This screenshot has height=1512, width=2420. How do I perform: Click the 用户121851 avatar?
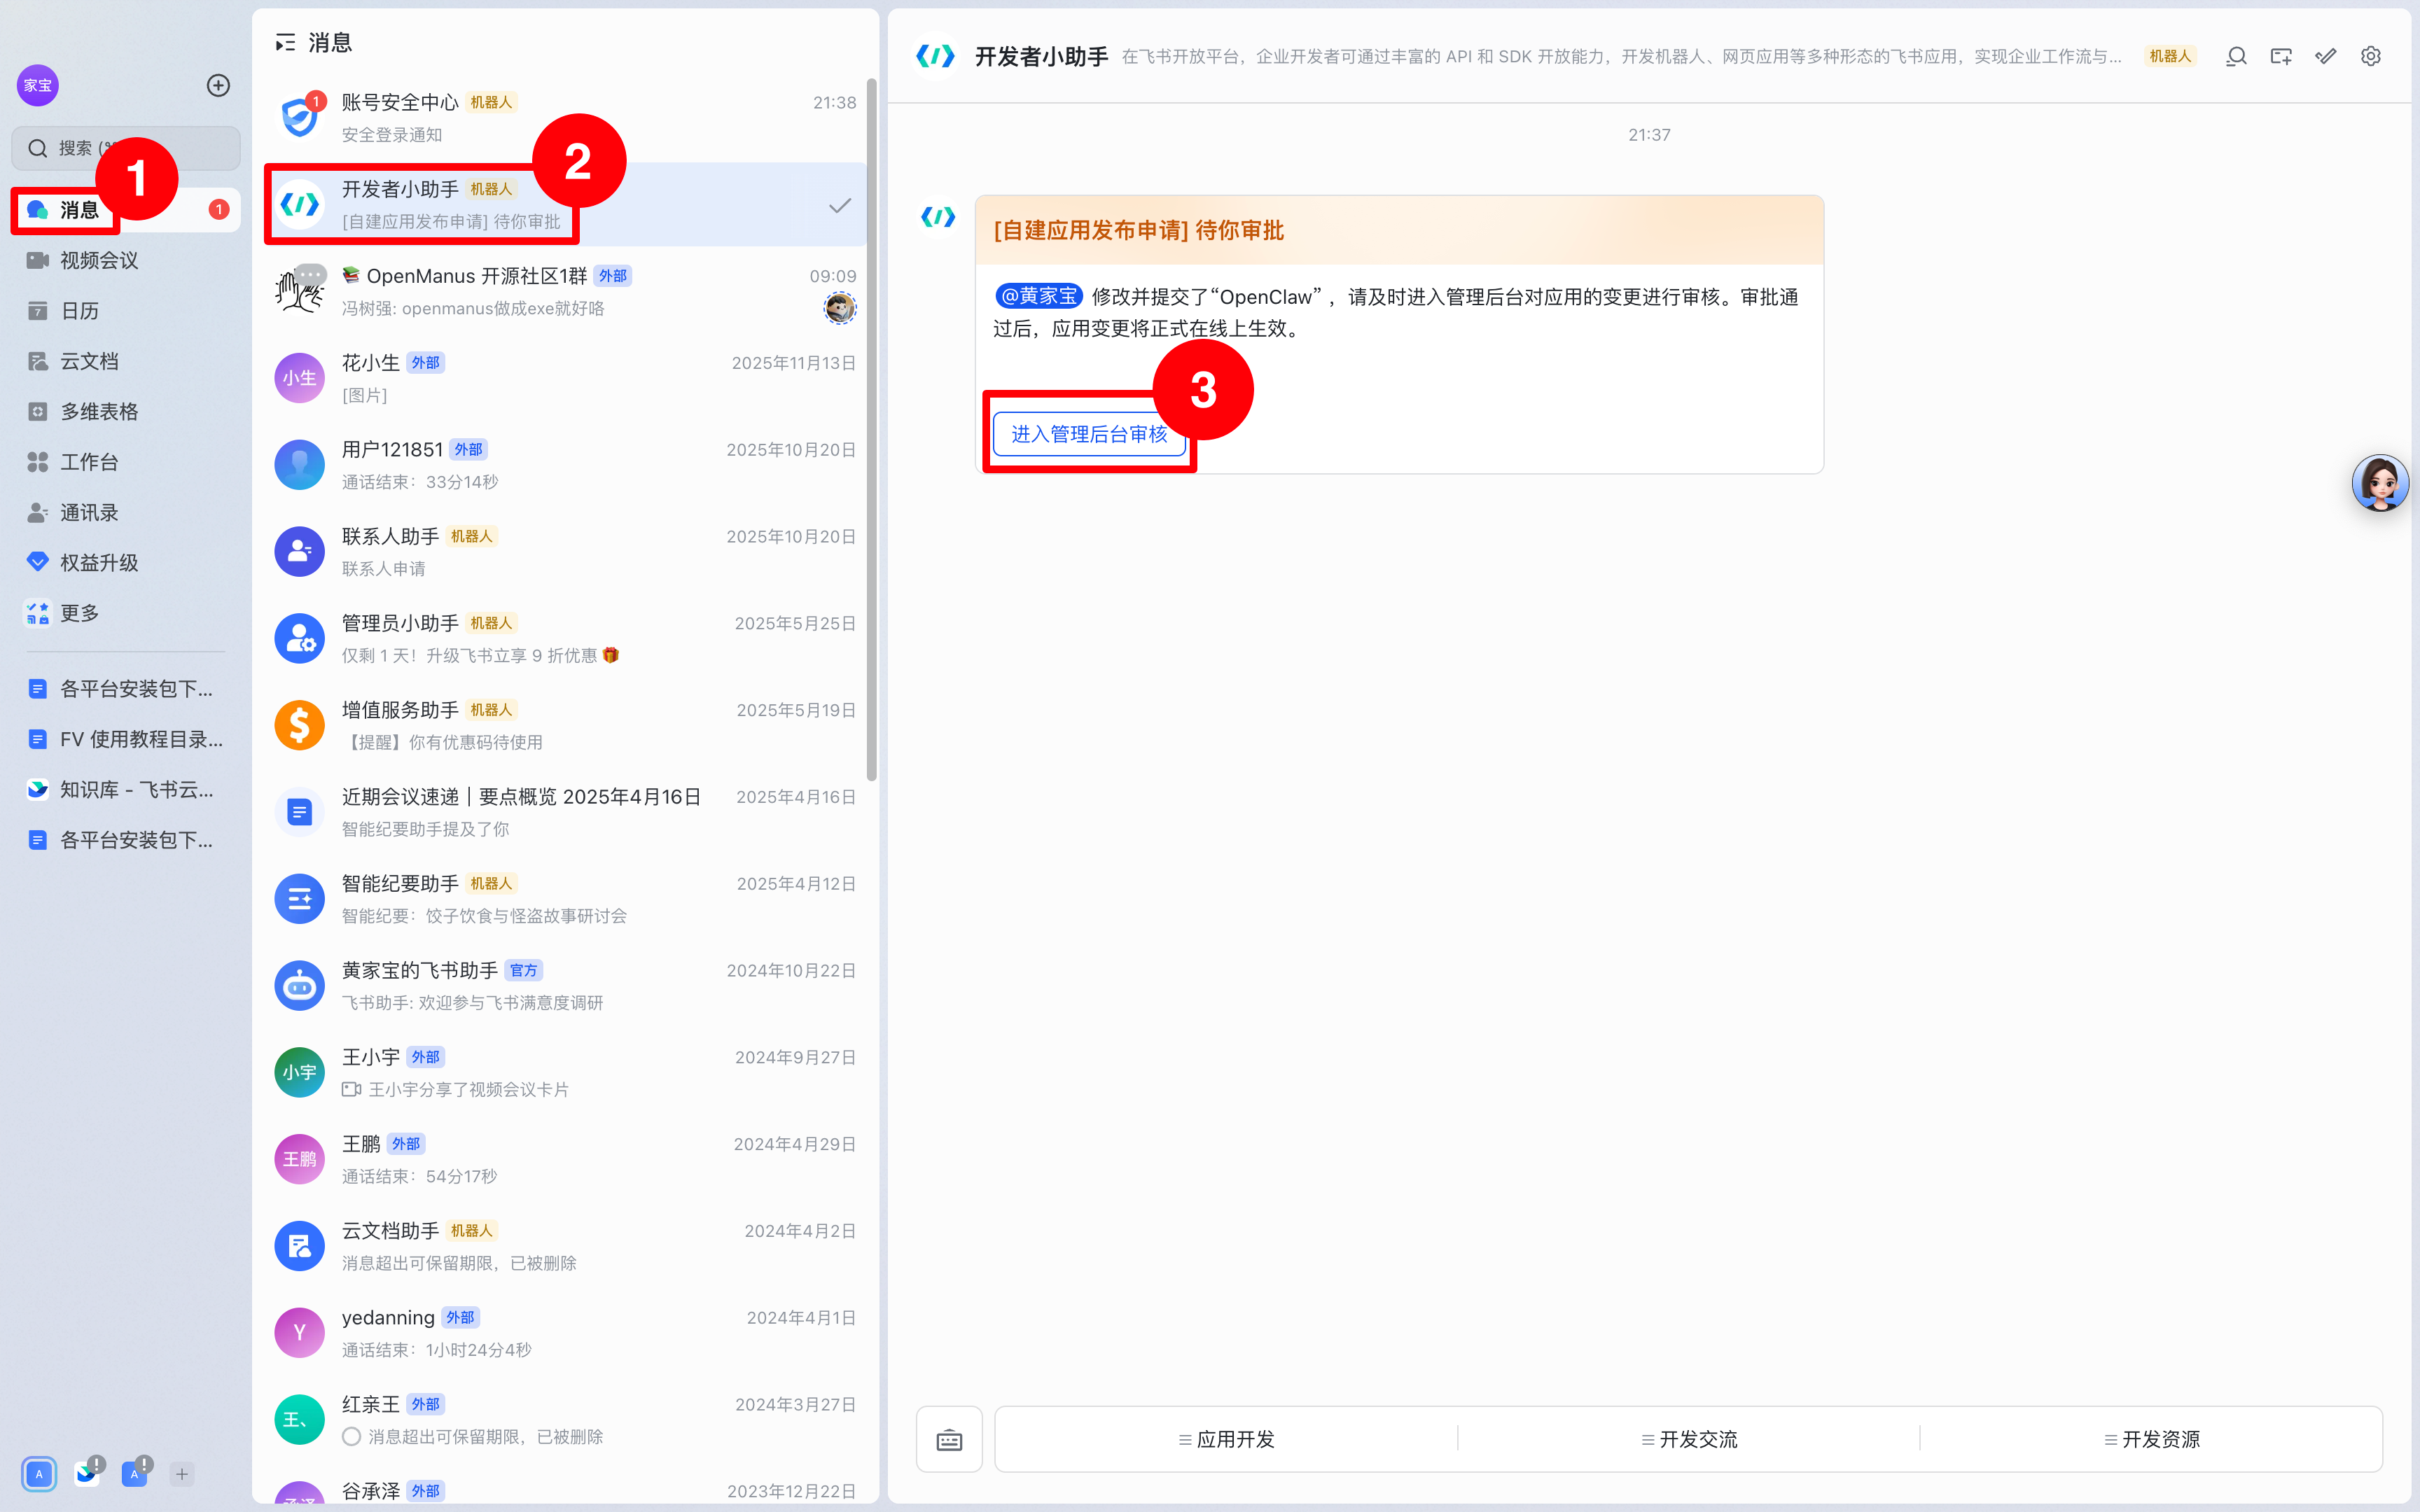click(299, 465)
